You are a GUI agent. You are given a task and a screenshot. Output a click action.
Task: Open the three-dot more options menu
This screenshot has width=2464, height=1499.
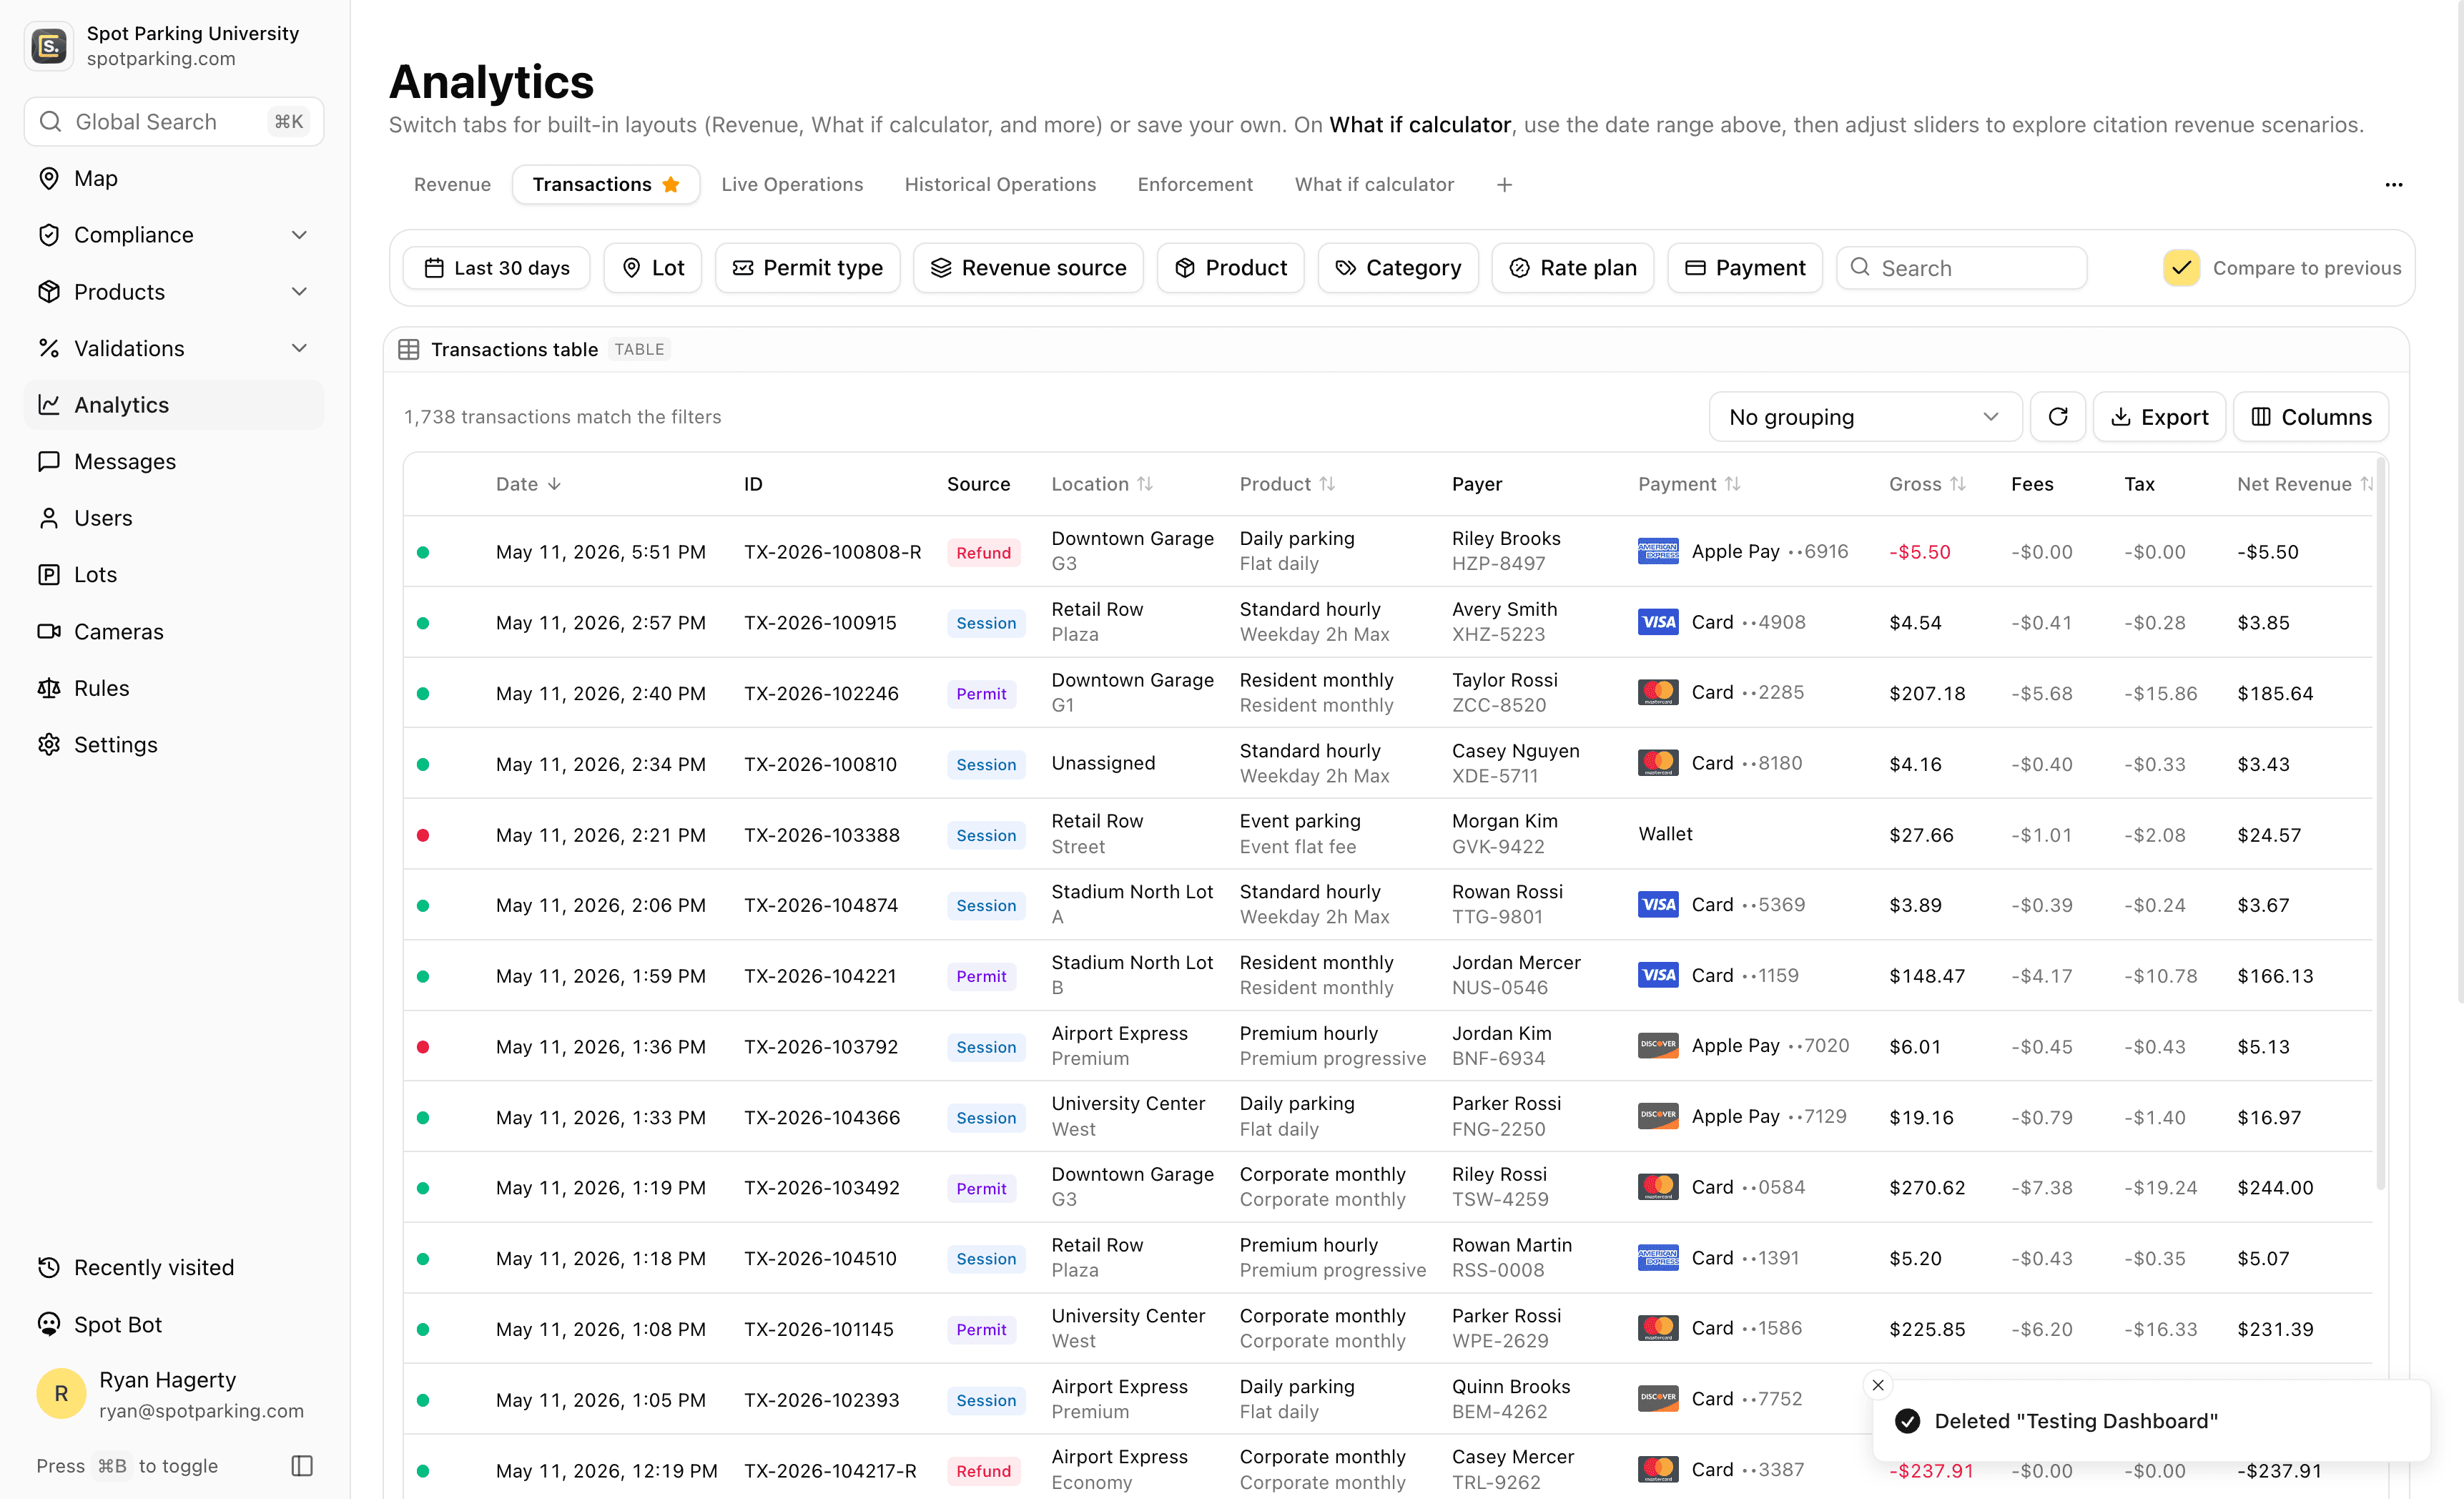click(2393, 185)
